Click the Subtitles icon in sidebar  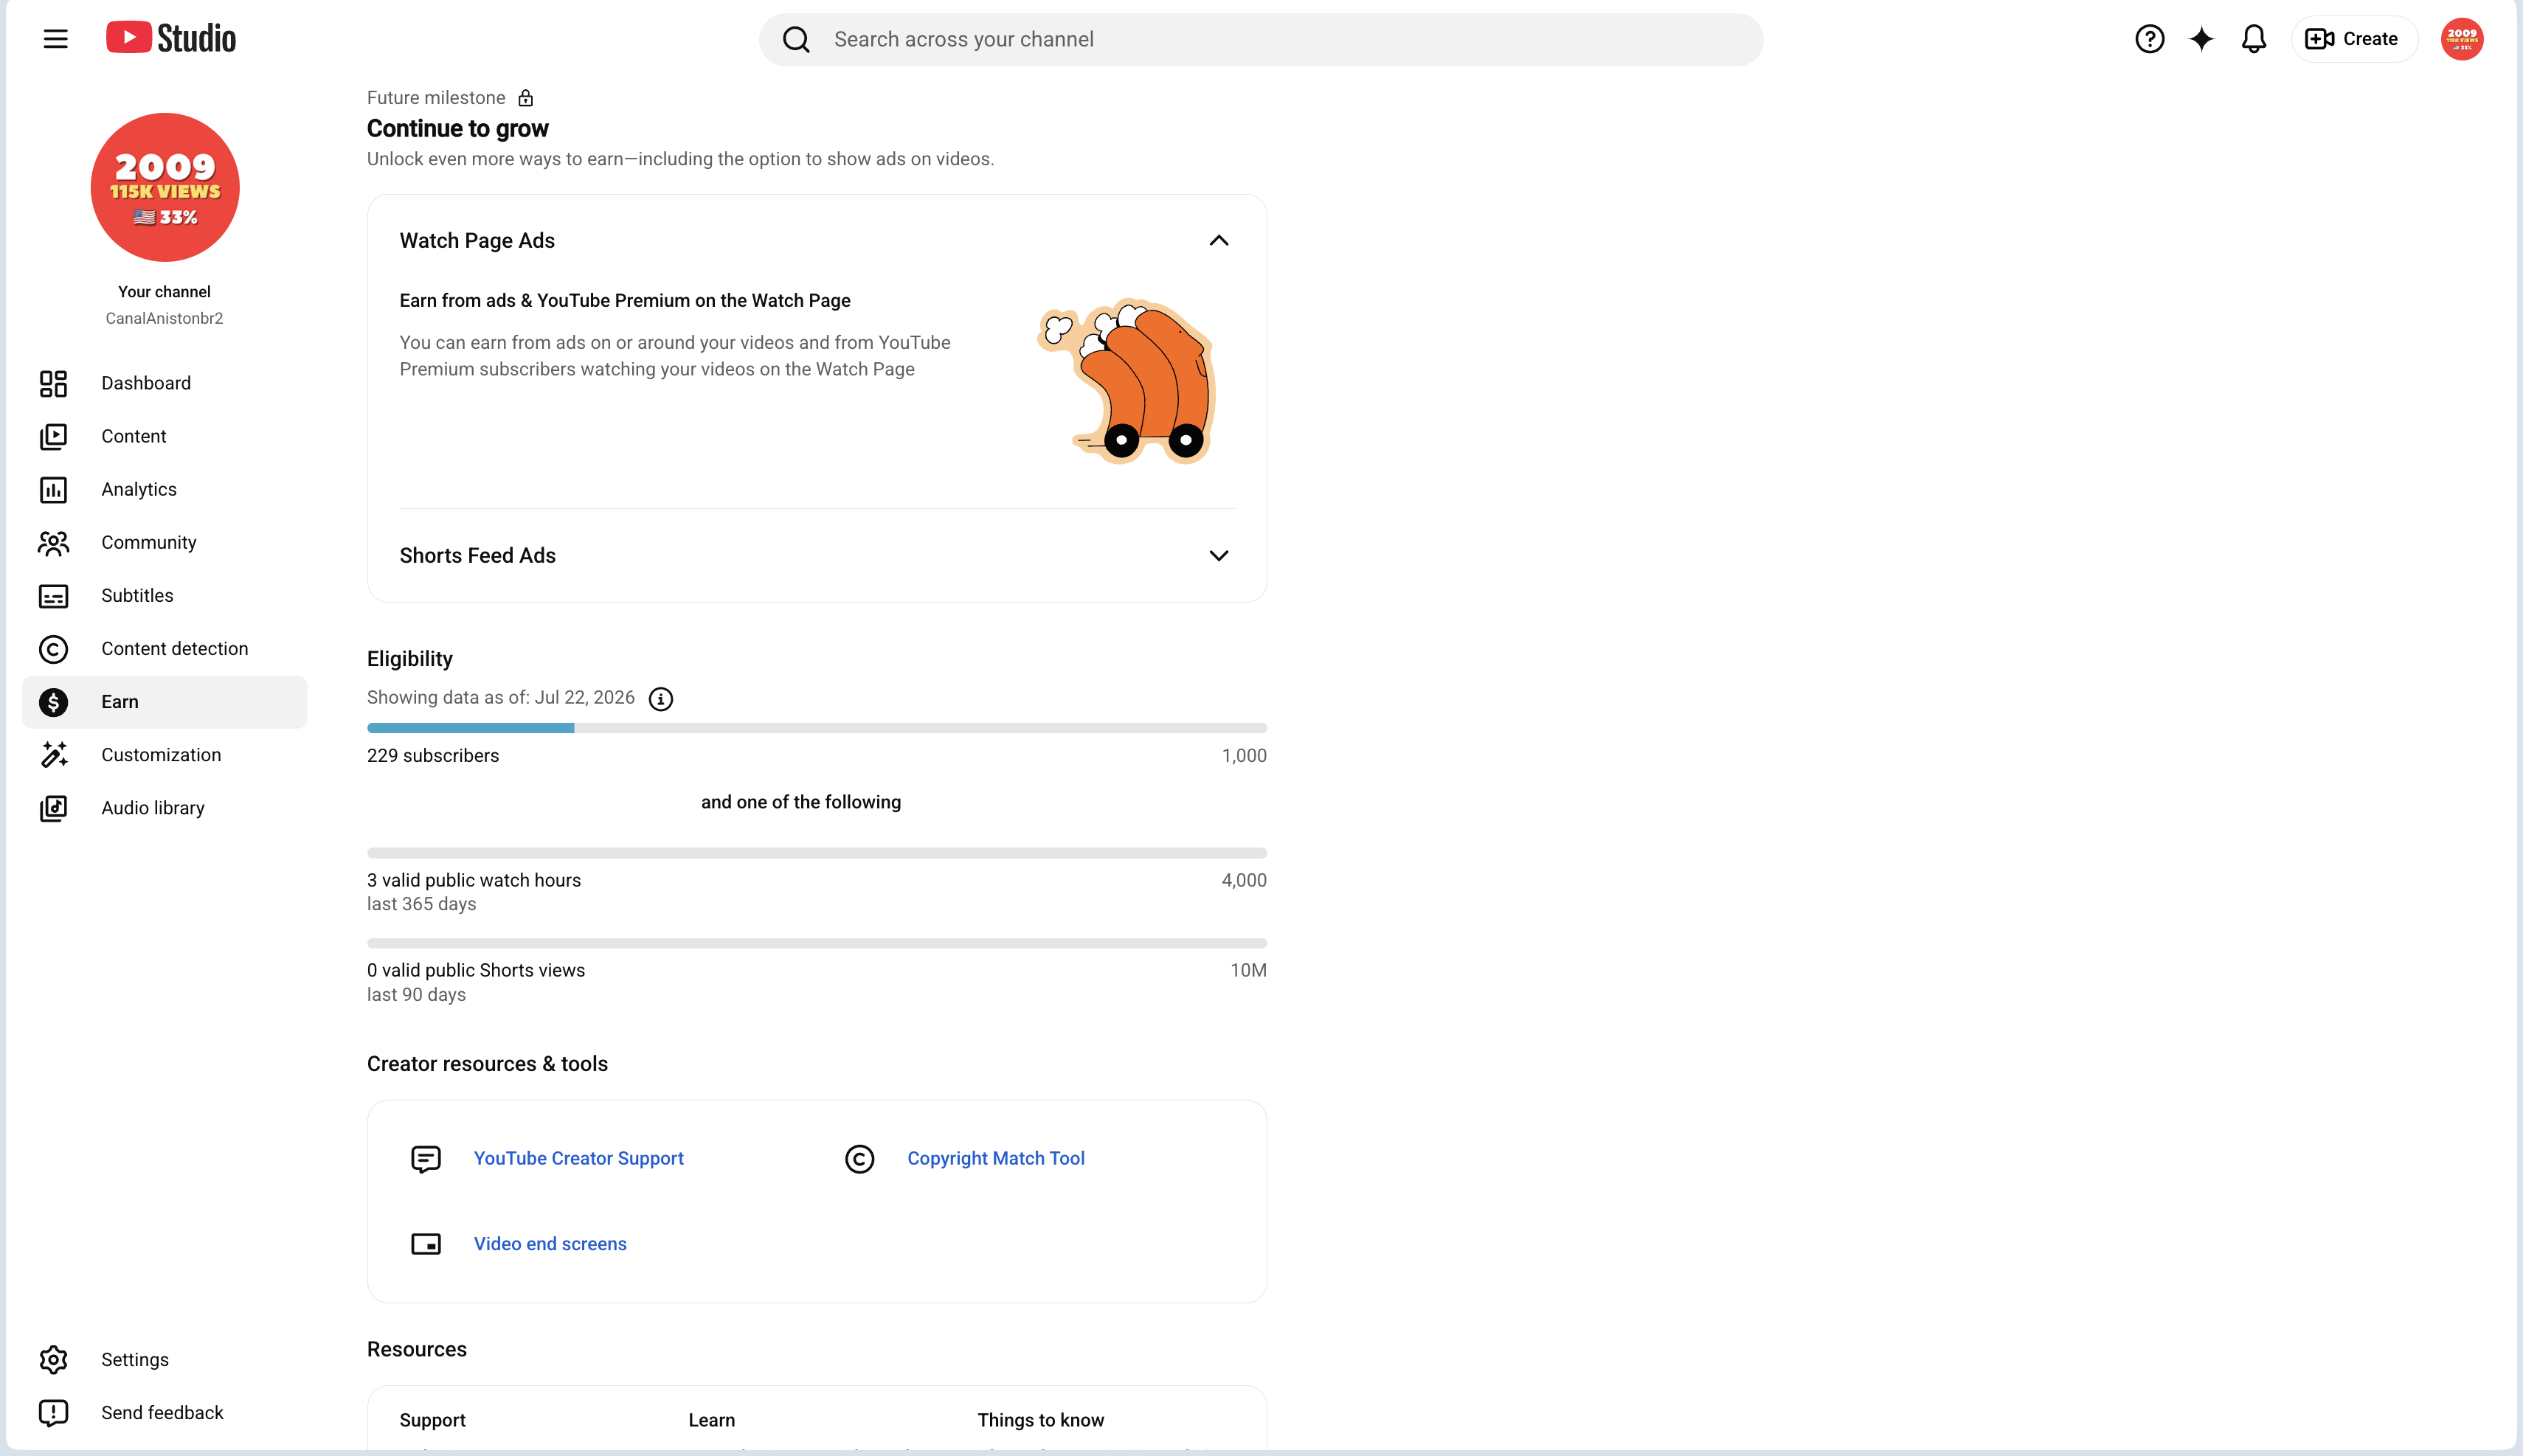[53, 596]
